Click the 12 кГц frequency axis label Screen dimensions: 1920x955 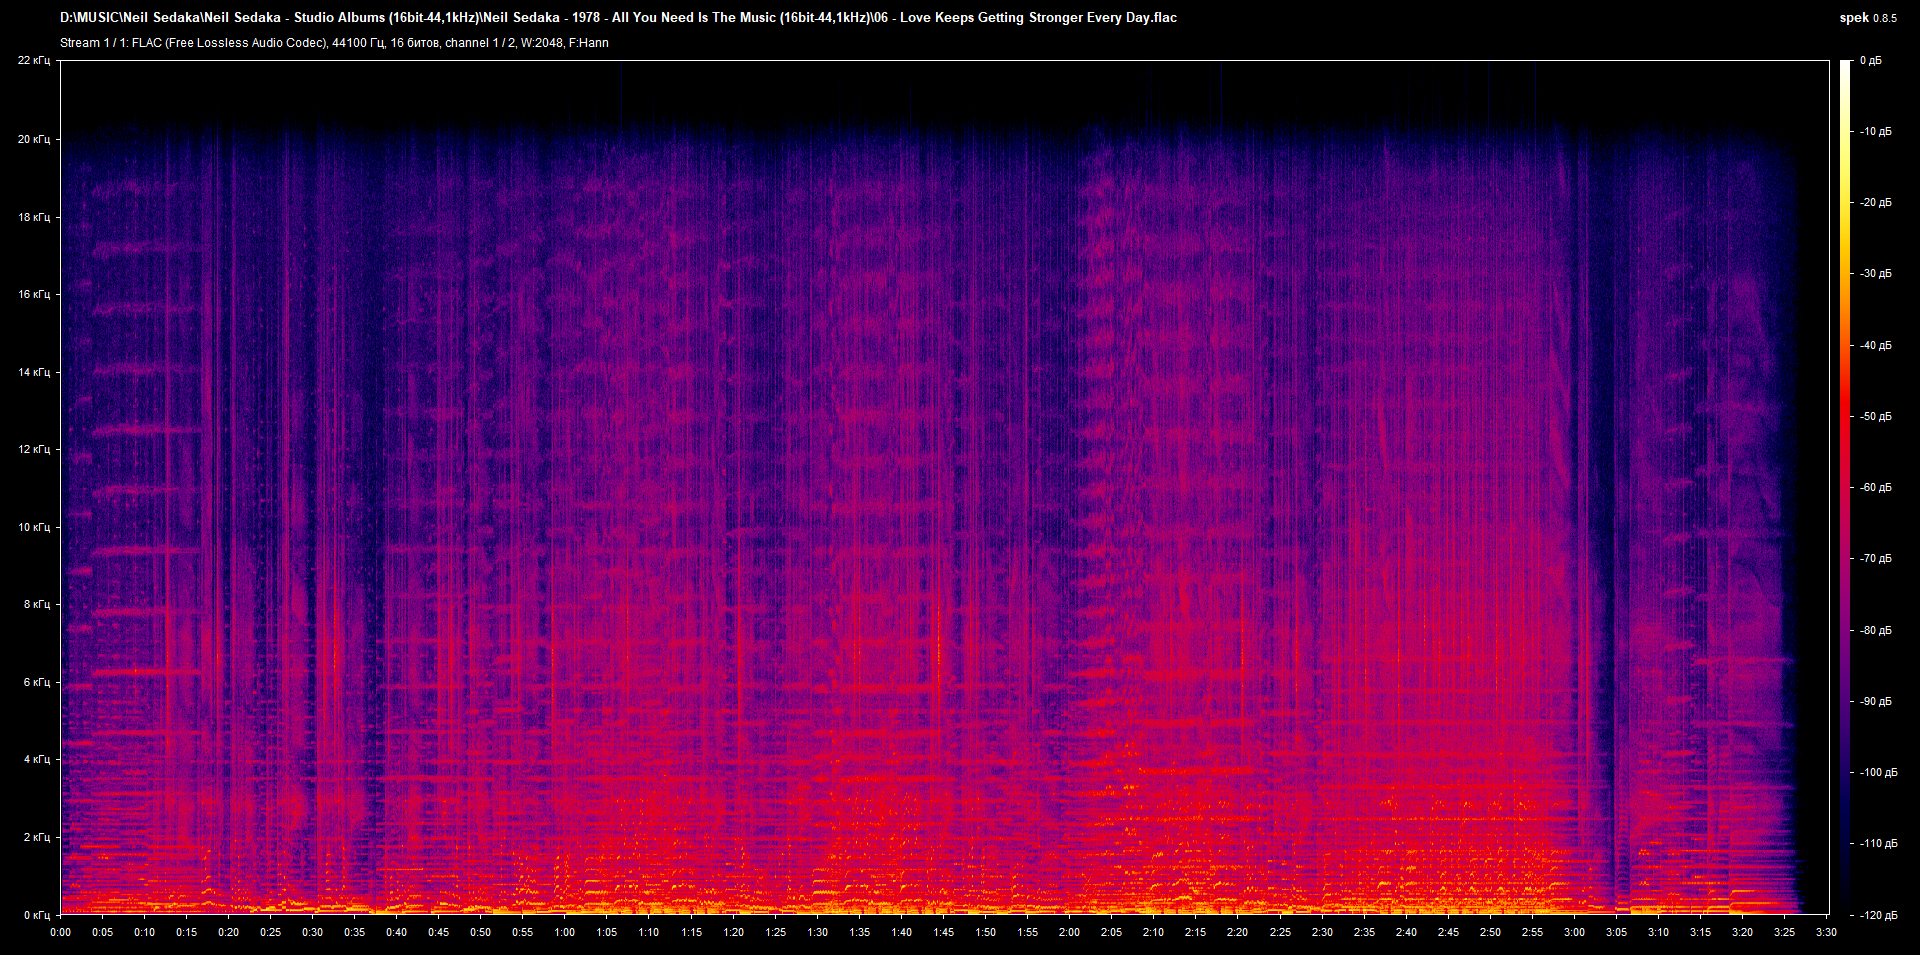33,449
